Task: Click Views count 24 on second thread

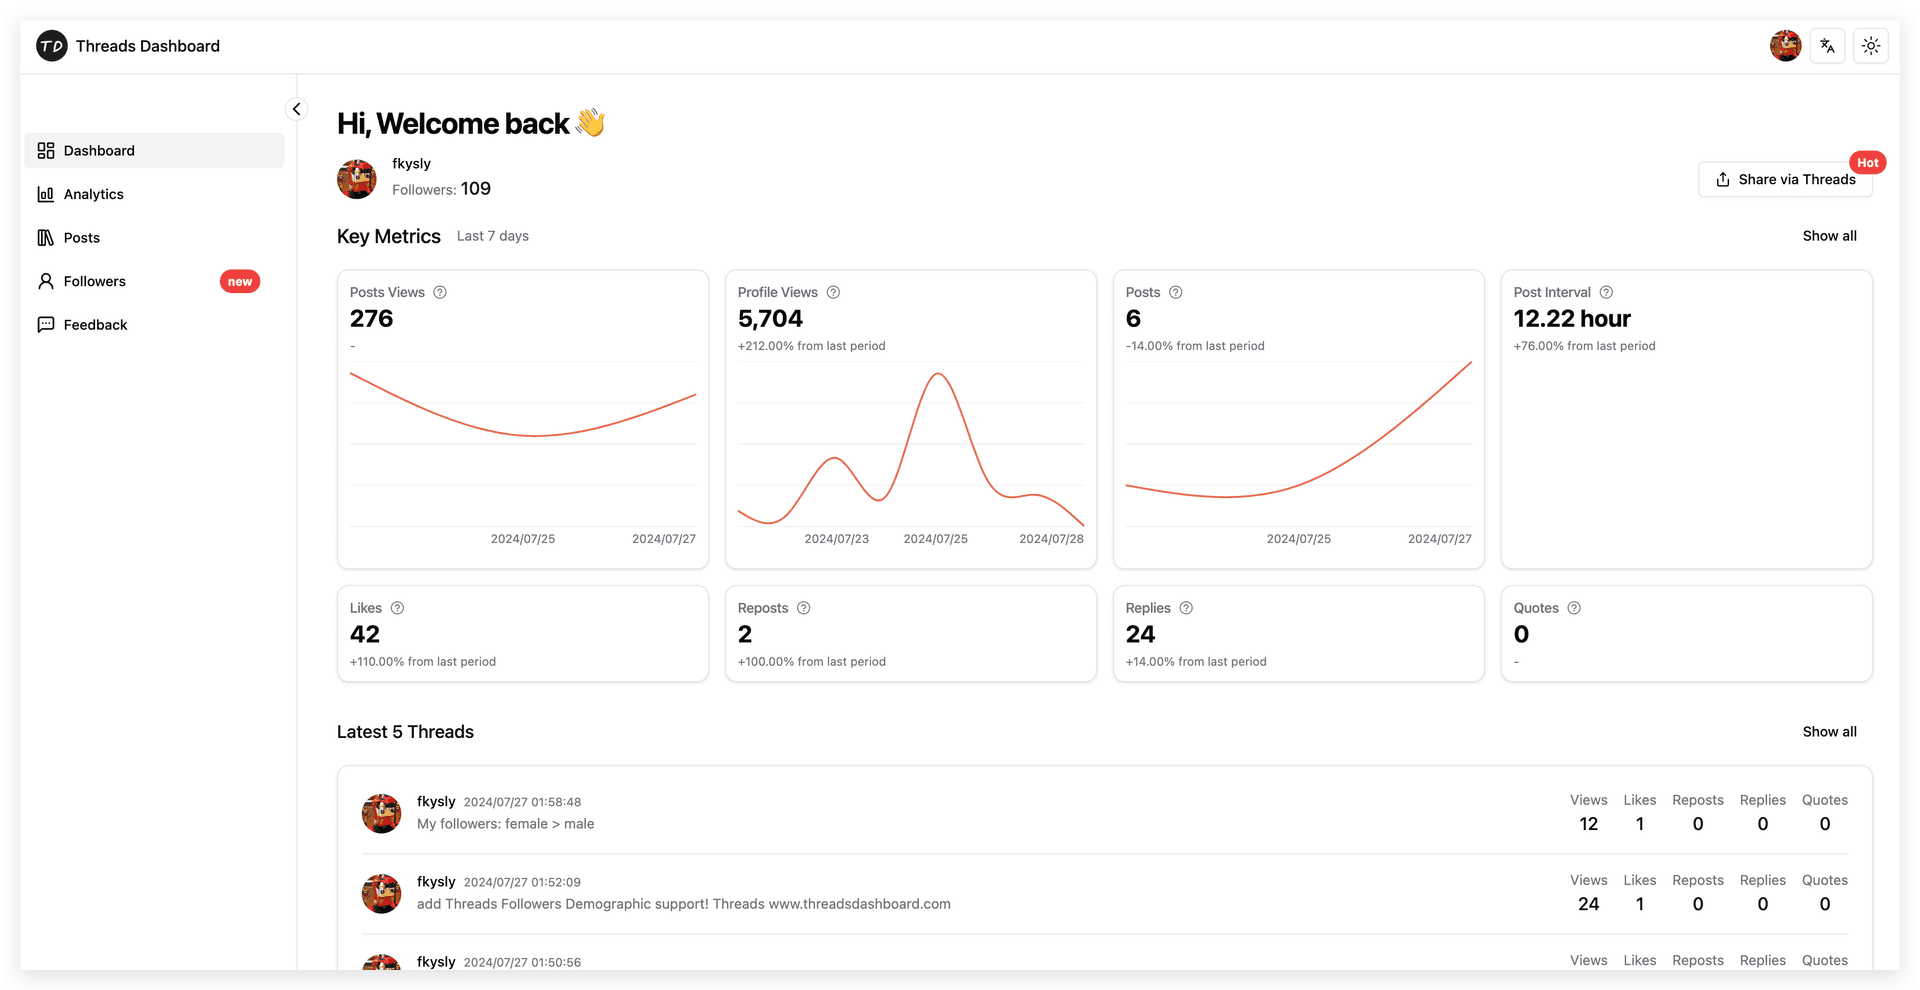Action: (1589, 904)
